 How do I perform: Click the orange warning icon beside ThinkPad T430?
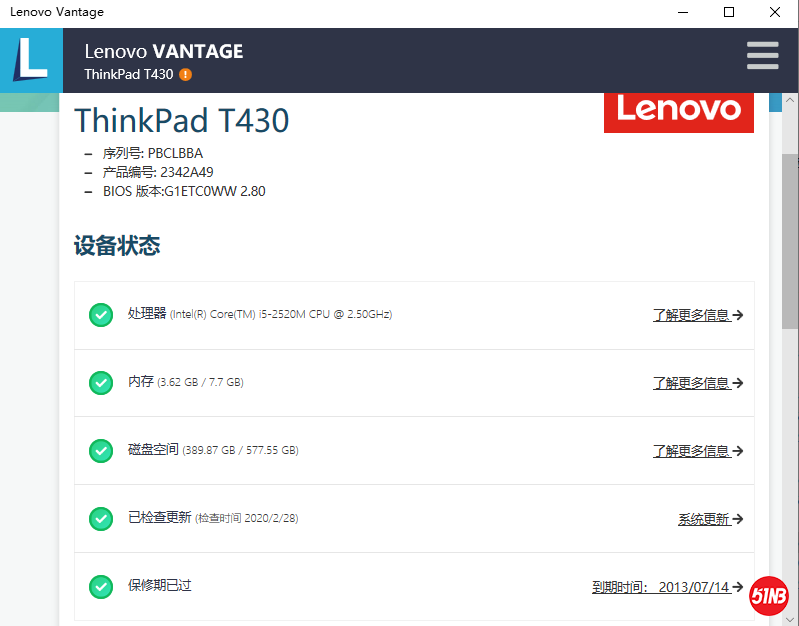click(186, 75)
